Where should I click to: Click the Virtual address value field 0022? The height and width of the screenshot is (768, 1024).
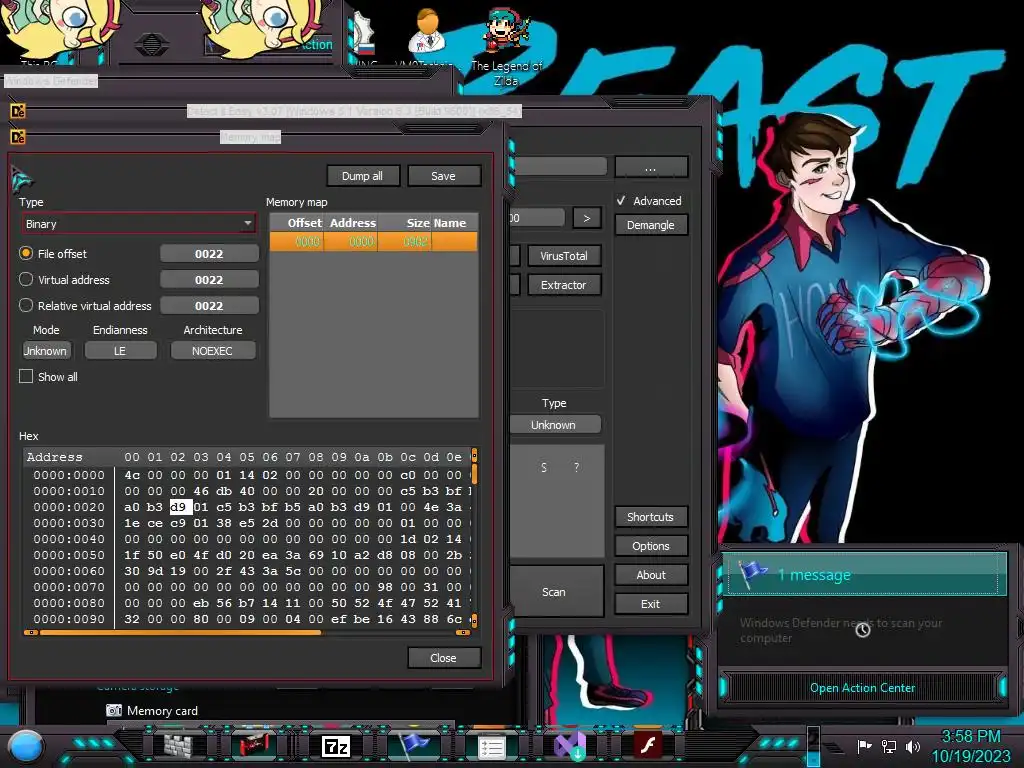[x=209, y=280]
